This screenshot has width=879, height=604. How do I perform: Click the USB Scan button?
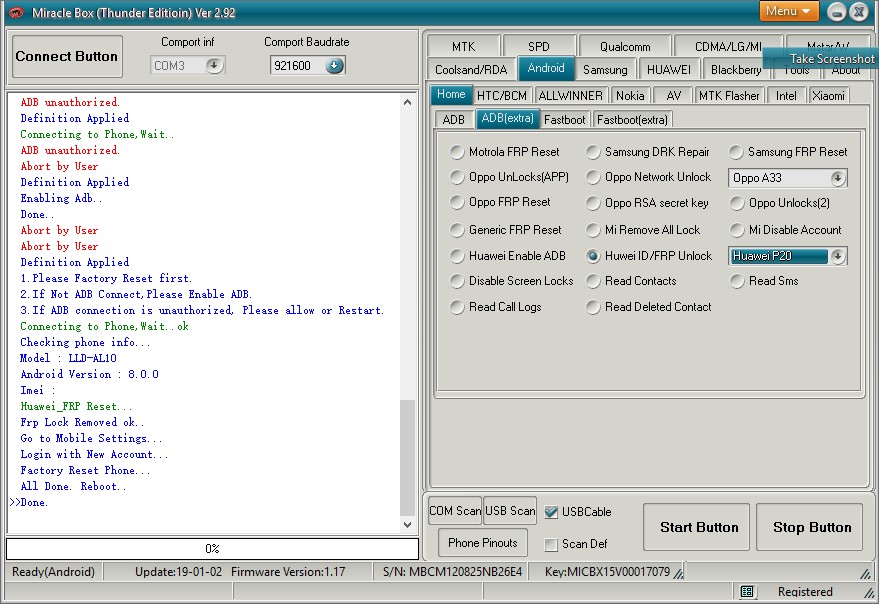tap(510, 511)
